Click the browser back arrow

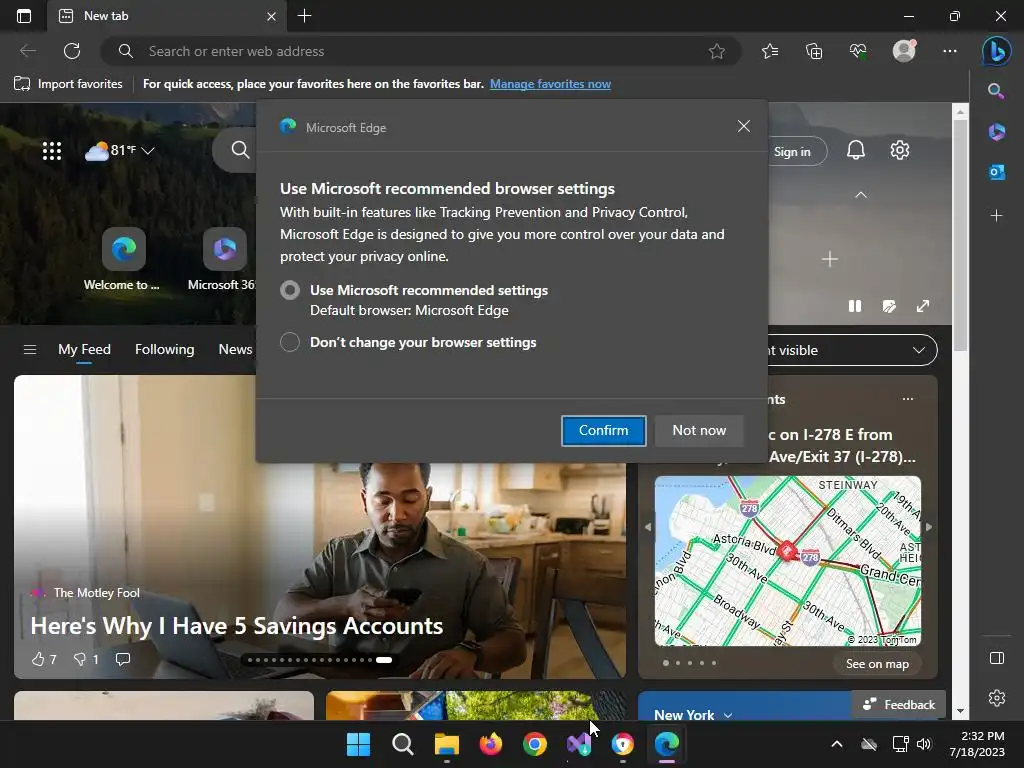(x=27, y=51)
